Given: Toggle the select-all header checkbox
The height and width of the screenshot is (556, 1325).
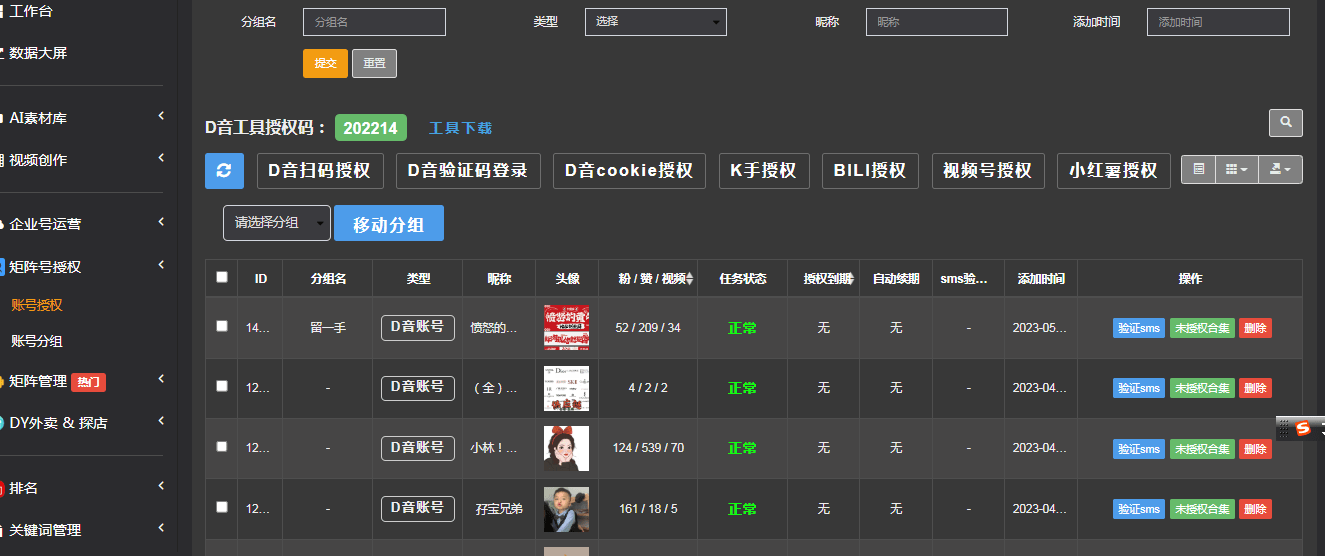Looking at the screenshot, I should click(x=222, y=277).
